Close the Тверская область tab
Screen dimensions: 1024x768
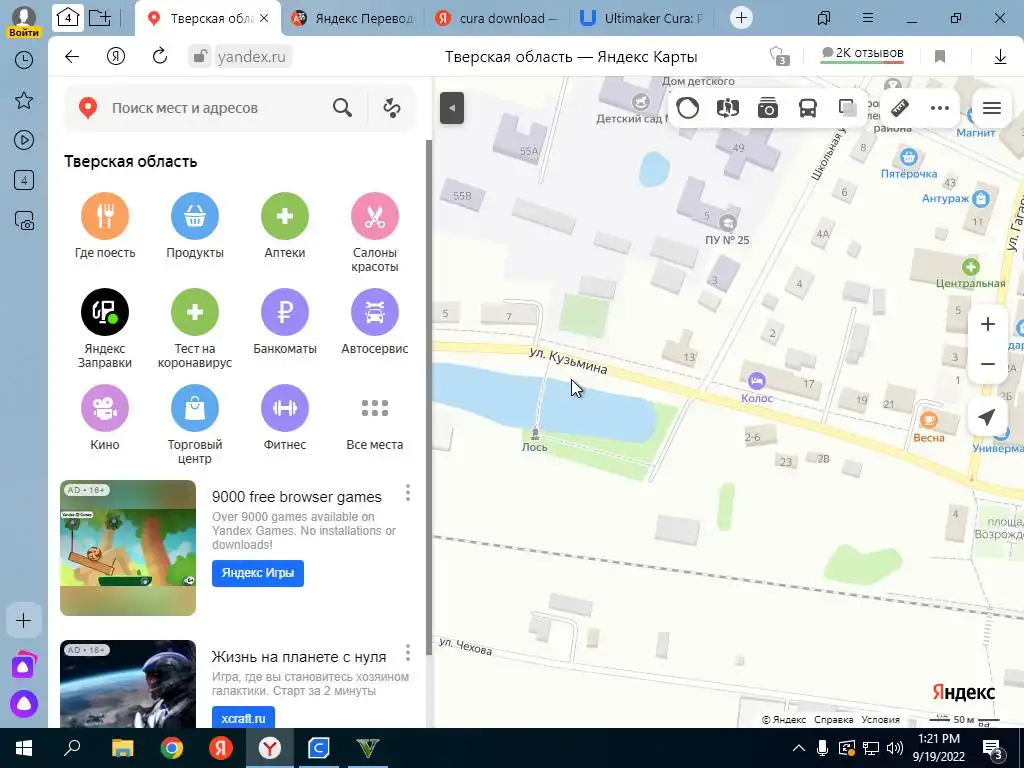(x=264, y=18)
